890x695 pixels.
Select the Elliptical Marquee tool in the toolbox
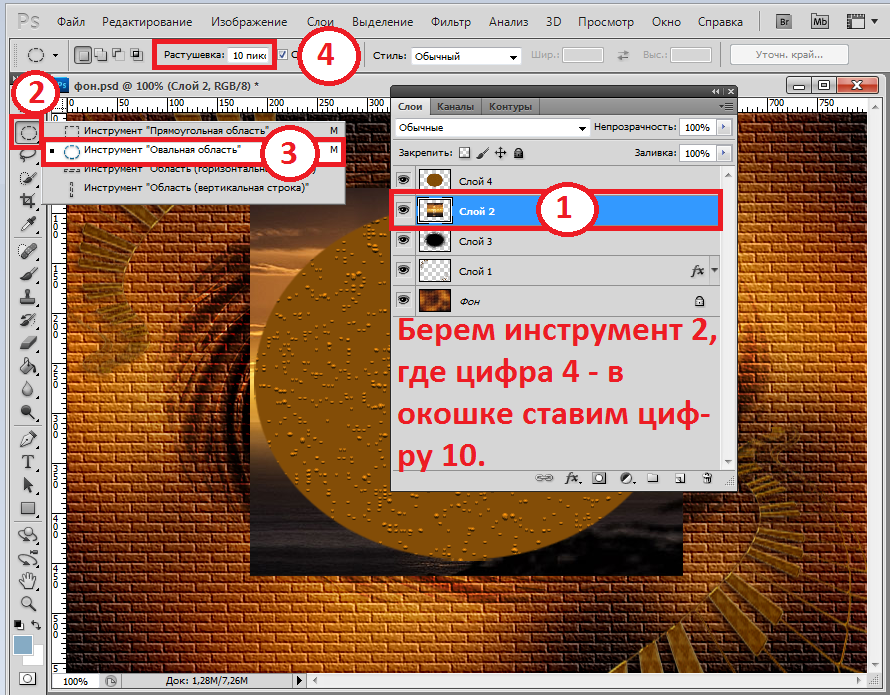pos(28,133)
